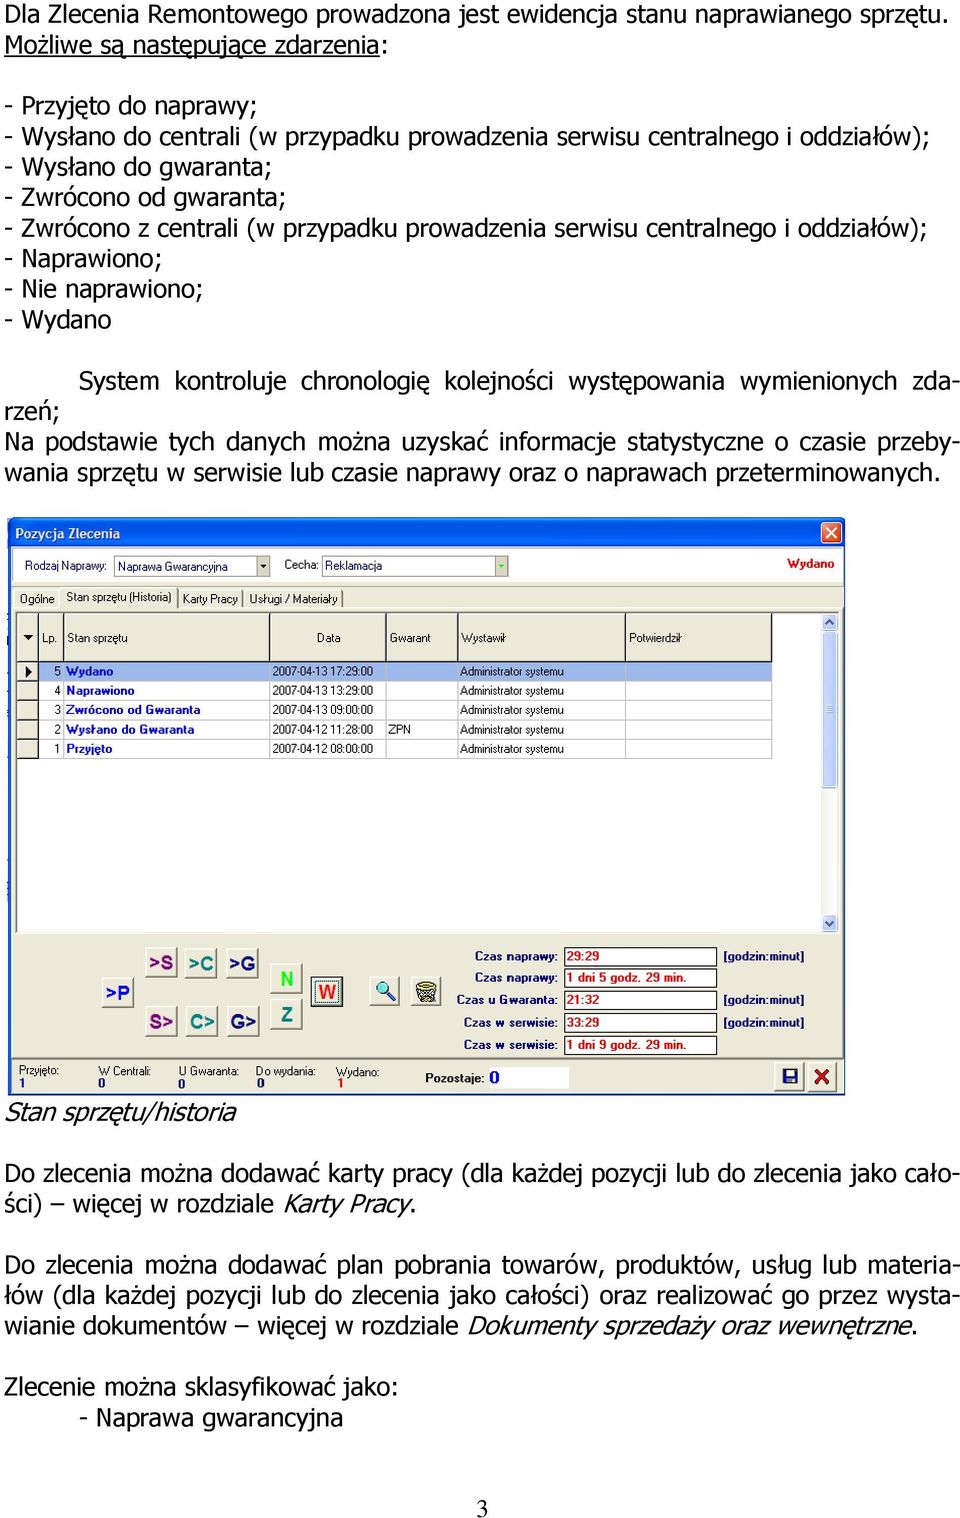The width and height of the screenshot is (960, 1518).
Task: Click the date 2007-04-13 17:29:00
Action: (322, 672)
